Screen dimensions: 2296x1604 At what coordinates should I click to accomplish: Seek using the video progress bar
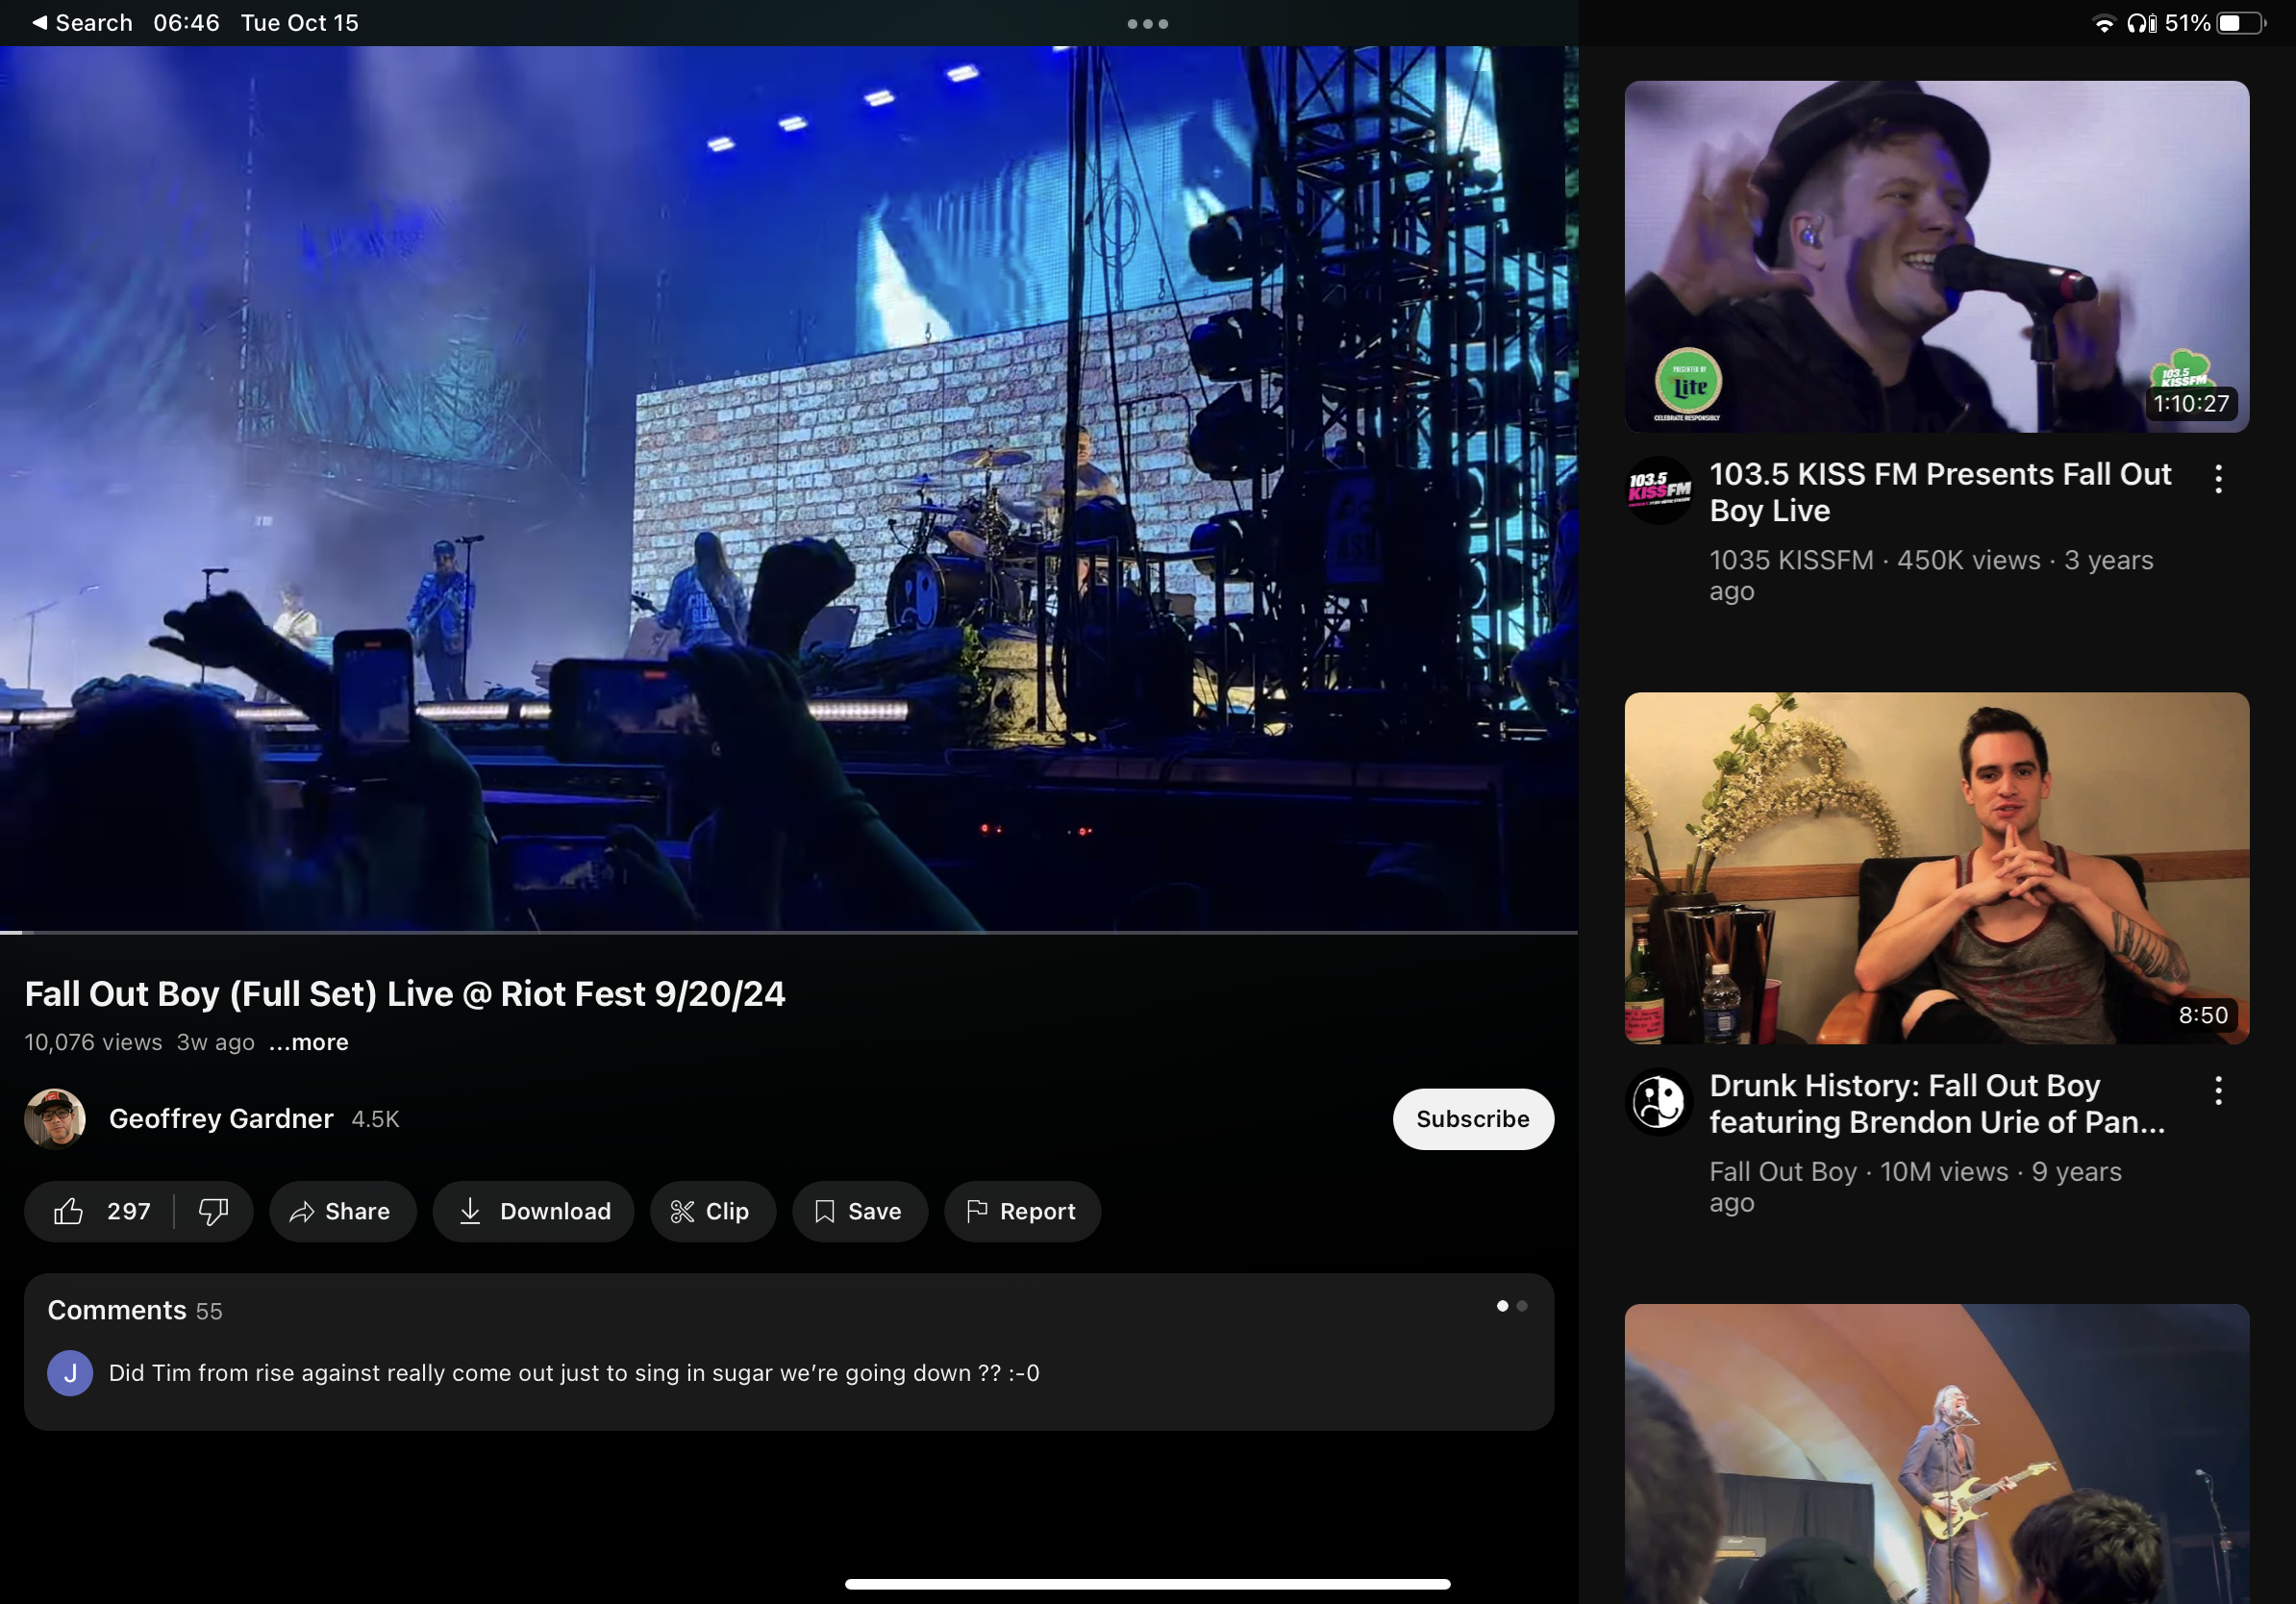click(x=789, y=932)
